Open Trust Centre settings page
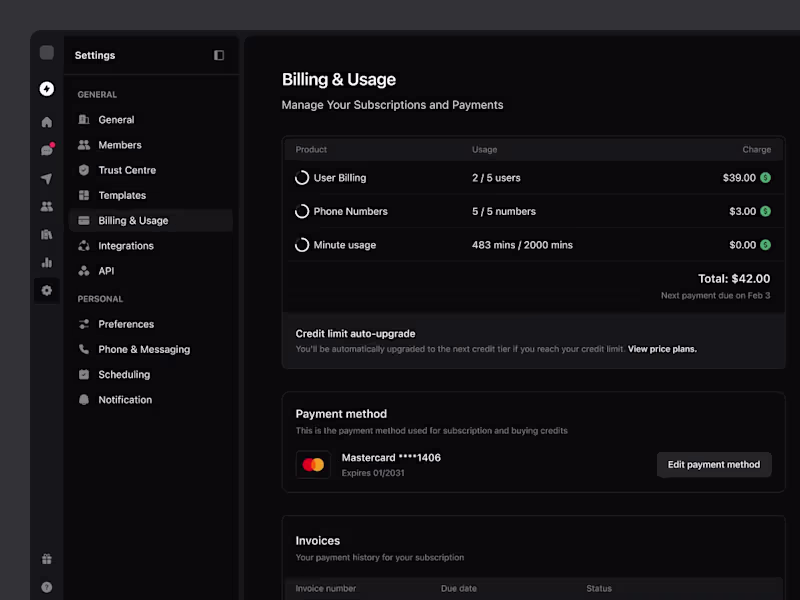 point(127,170)
